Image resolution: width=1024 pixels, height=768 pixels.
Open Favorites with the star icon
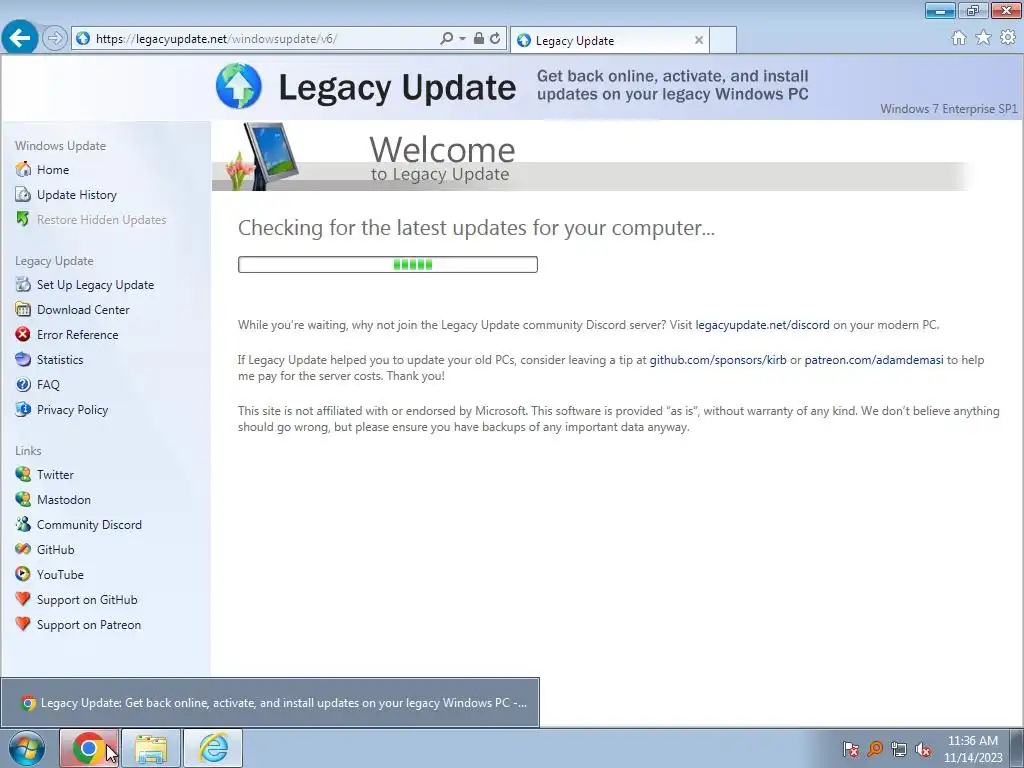[983, 38]
